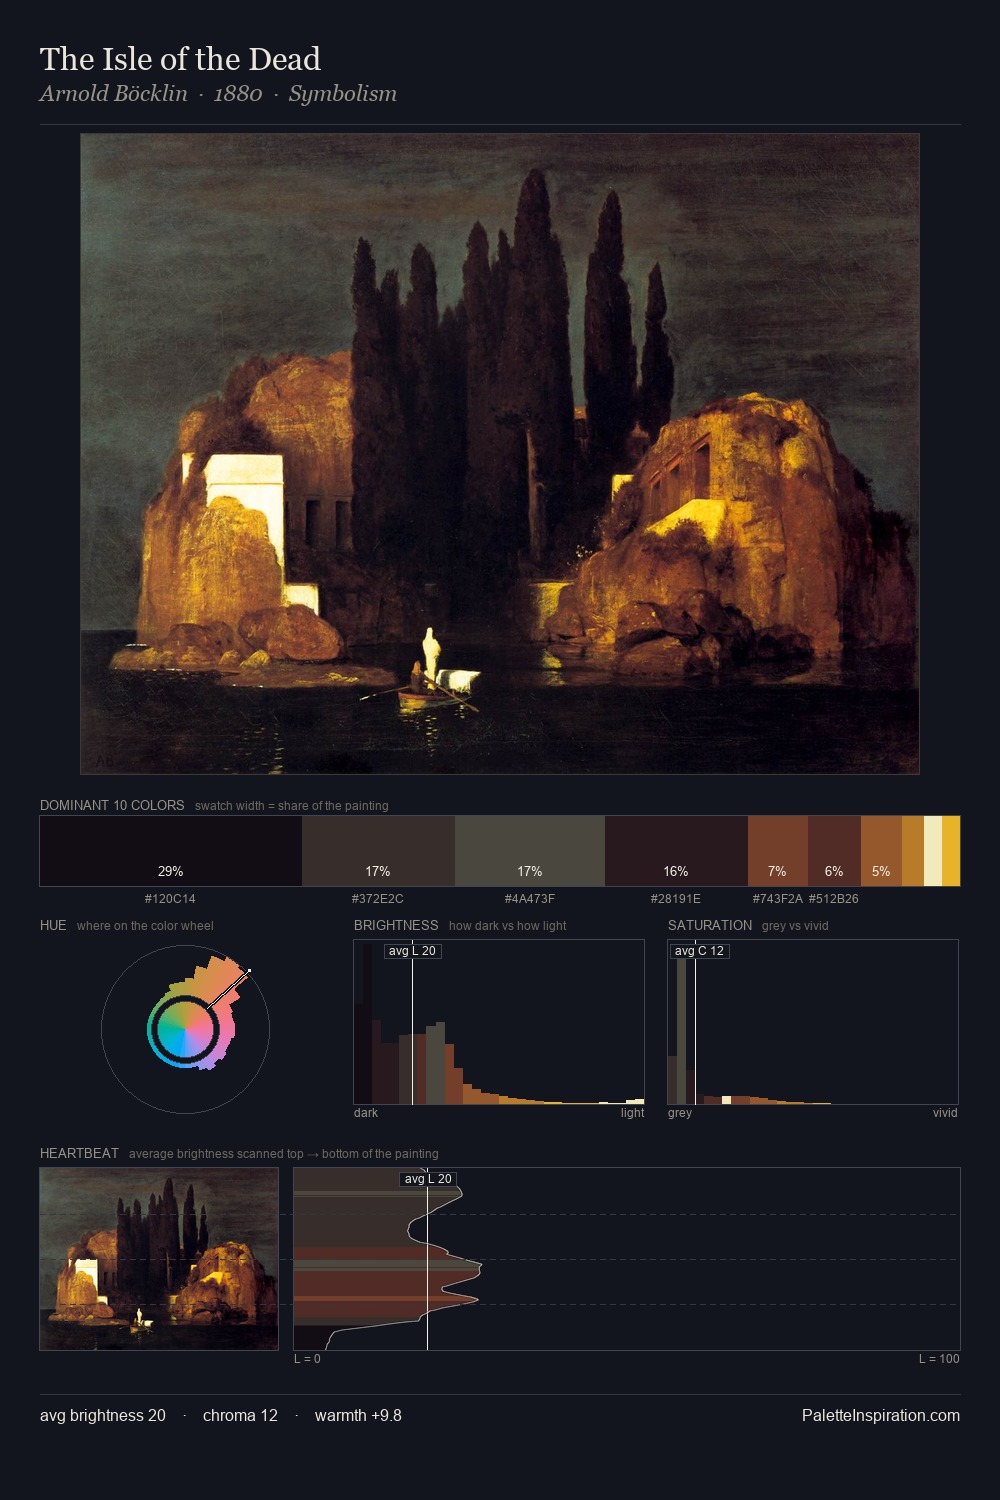Click the Symbolism movement label
This screenshot has height=1500, width=1000.
(x=343, y=94)
